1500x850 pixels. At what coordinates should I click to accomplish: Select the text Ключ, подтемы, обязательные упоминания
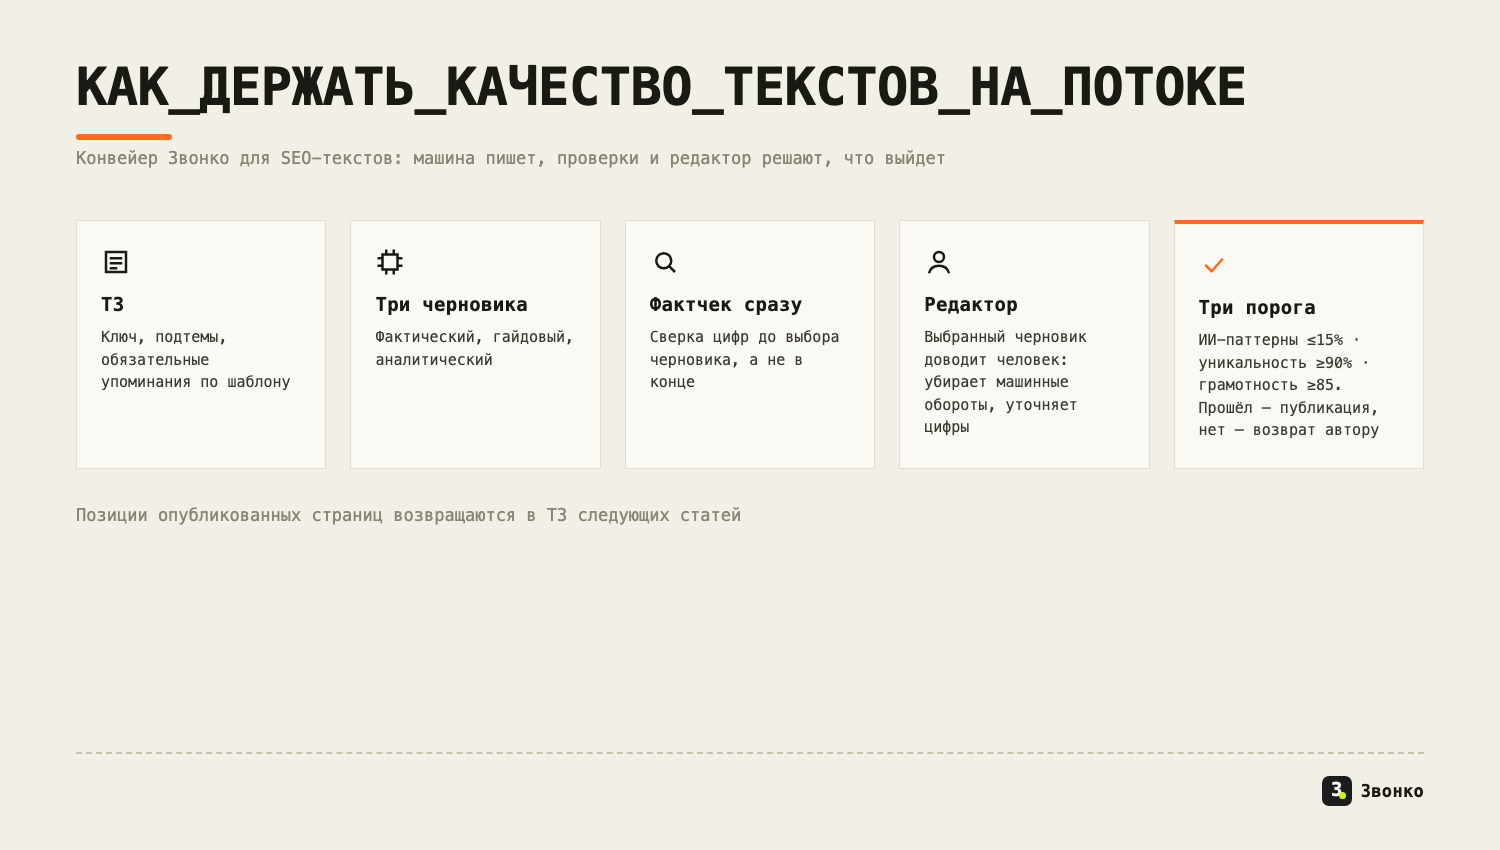pyautogui.click(x=196, y=359)
